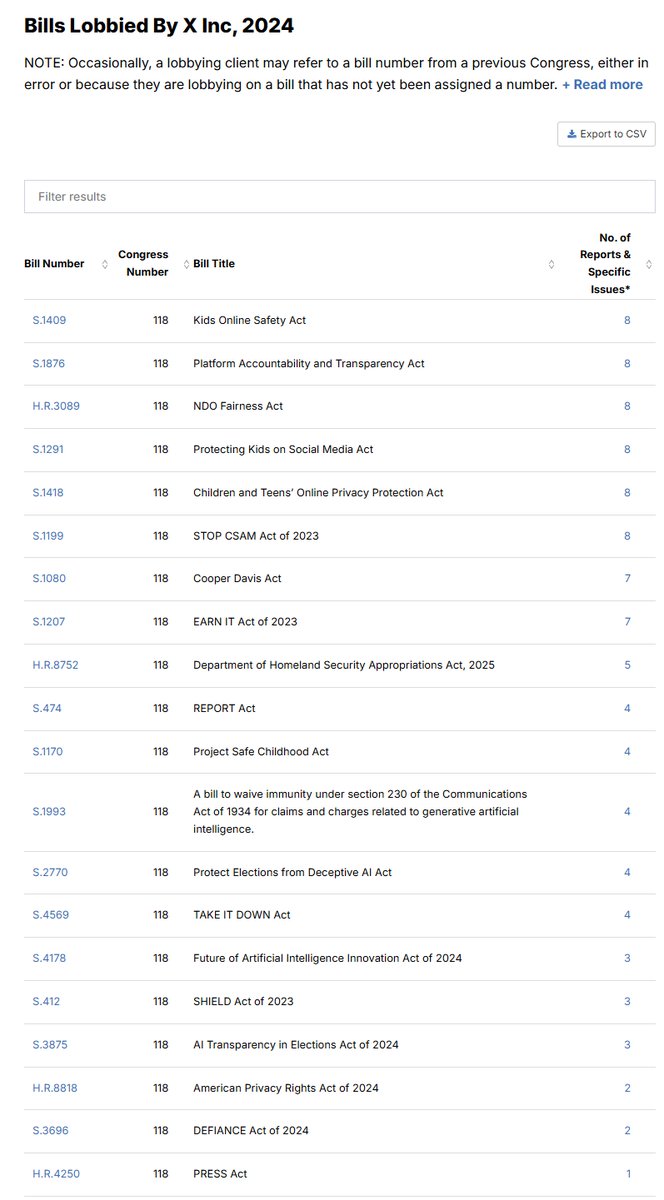Open bill S.1876 link

click(49, 364)
